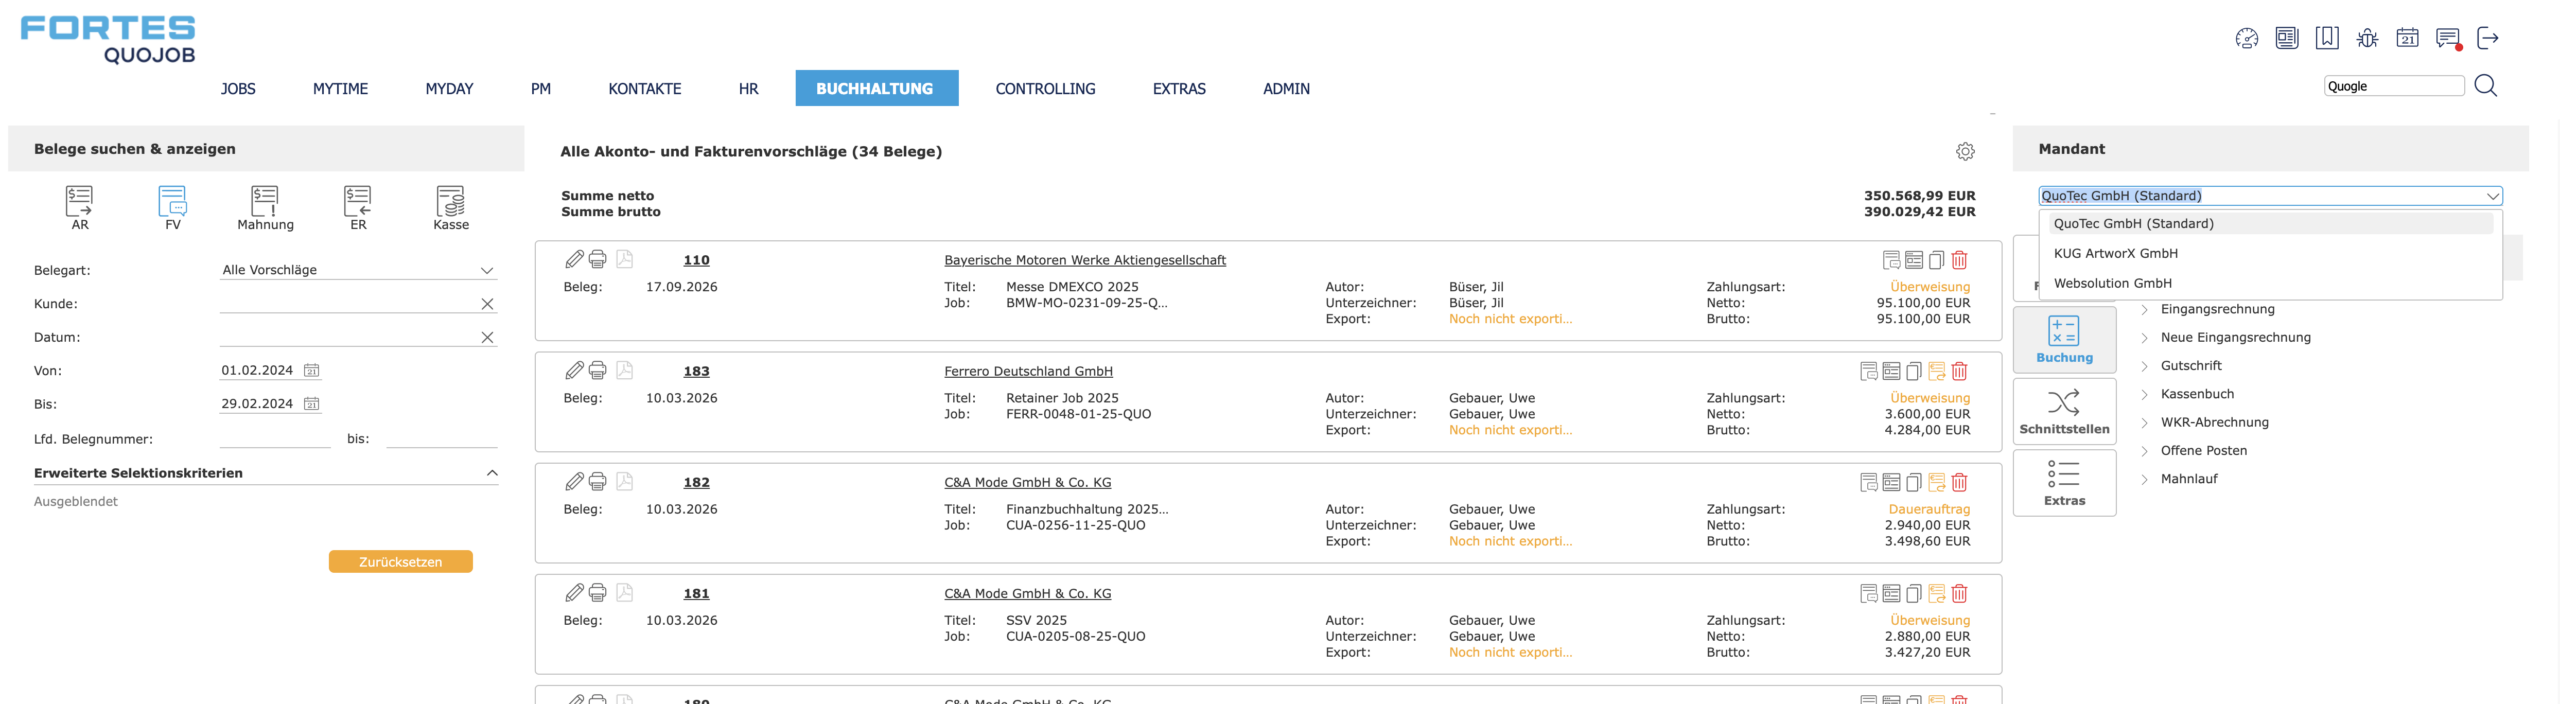2560x704 pixels.
Task: Click the Schnittstellen side button
Action: [2064, 411]
